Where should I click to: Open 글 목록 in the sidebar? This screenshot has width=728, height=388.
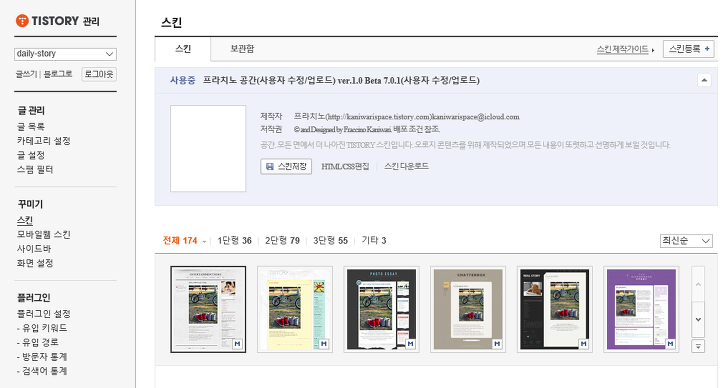(x=31, y=127)
